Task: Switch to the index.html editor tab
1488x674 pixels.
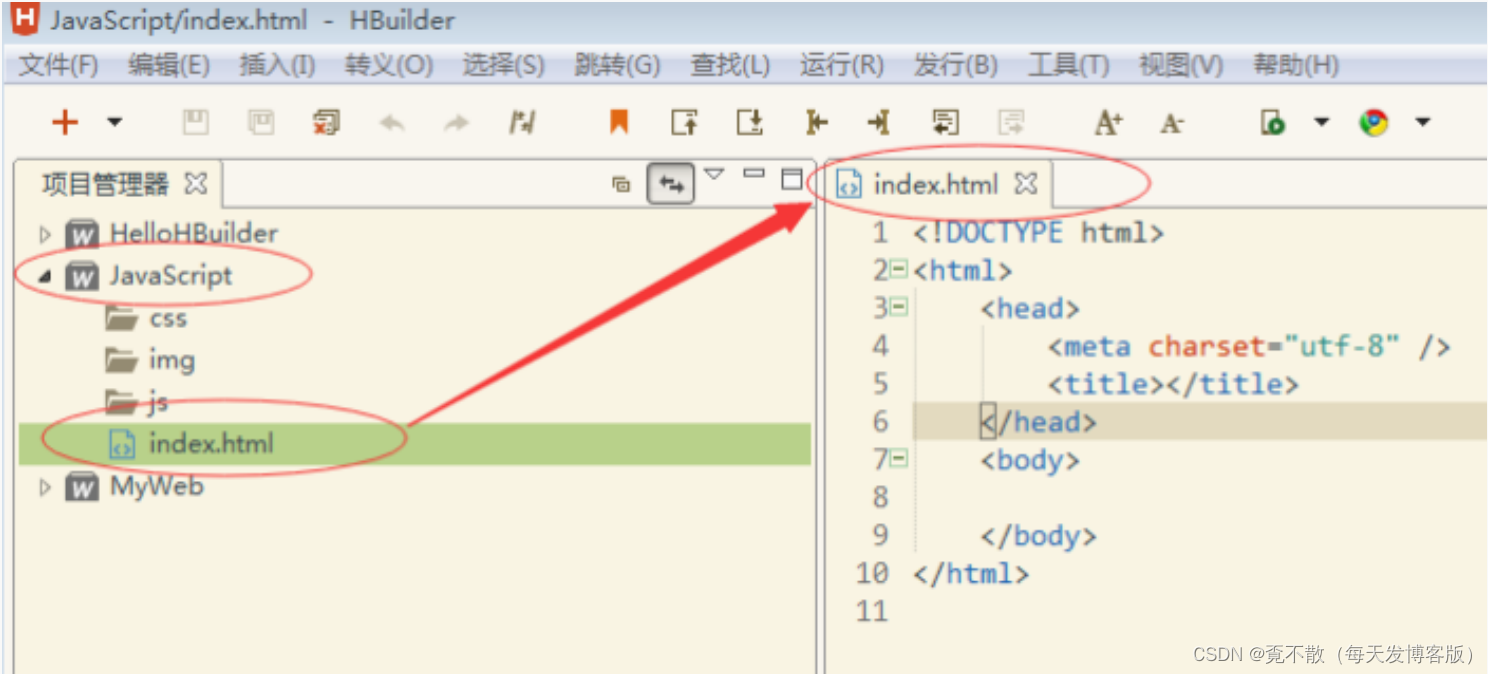Action: [935, 183]
